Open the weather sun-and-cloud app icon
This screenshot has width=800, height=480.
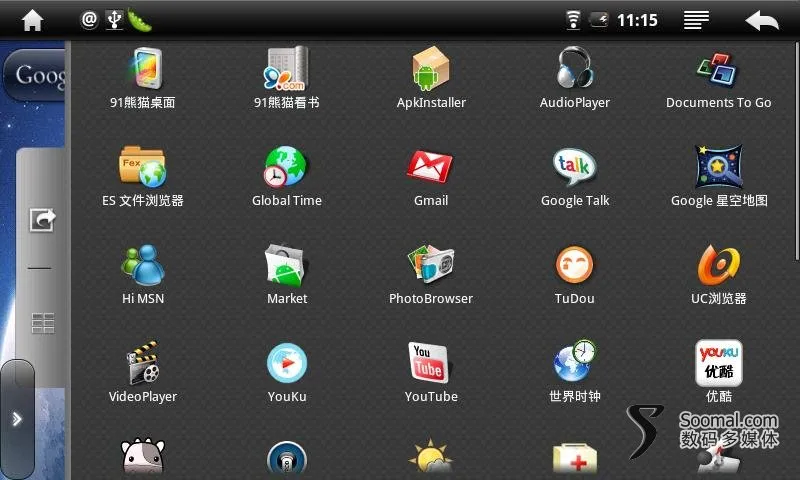[x=431, y=458]
